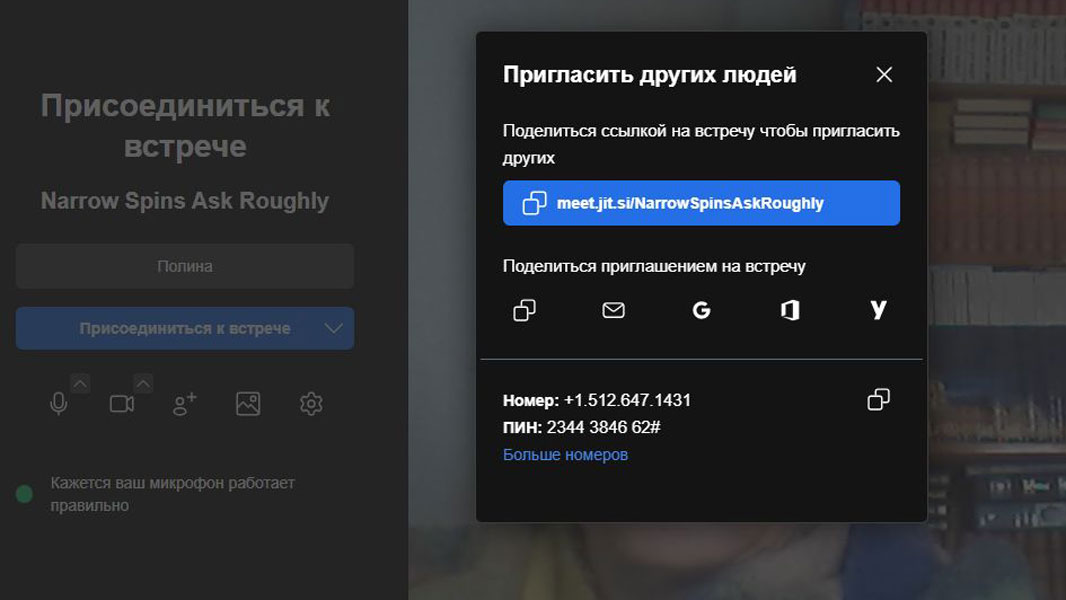Toggle the camera on or off
Viewport: 1066px width, 600px height.
[122, 404]
